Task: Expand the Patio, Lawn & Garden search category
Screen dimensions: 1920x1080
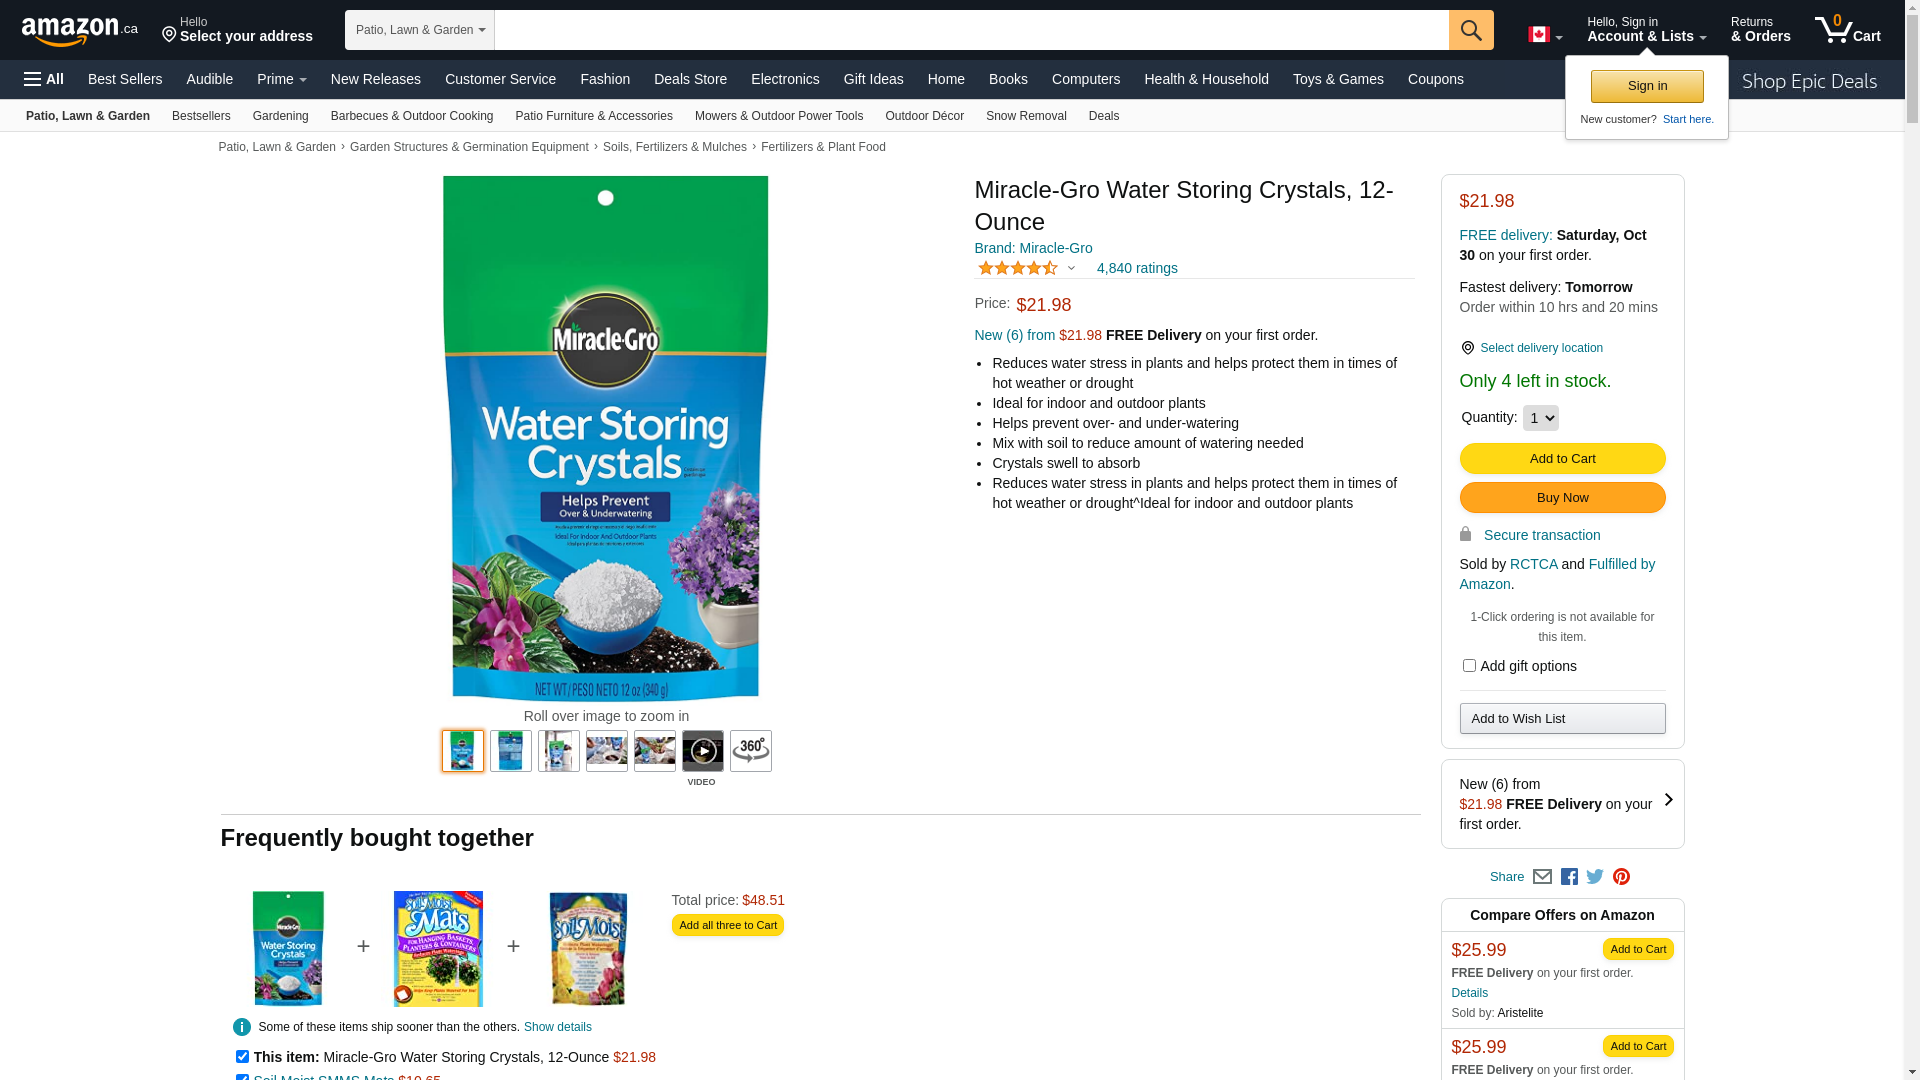Action: 420,30
